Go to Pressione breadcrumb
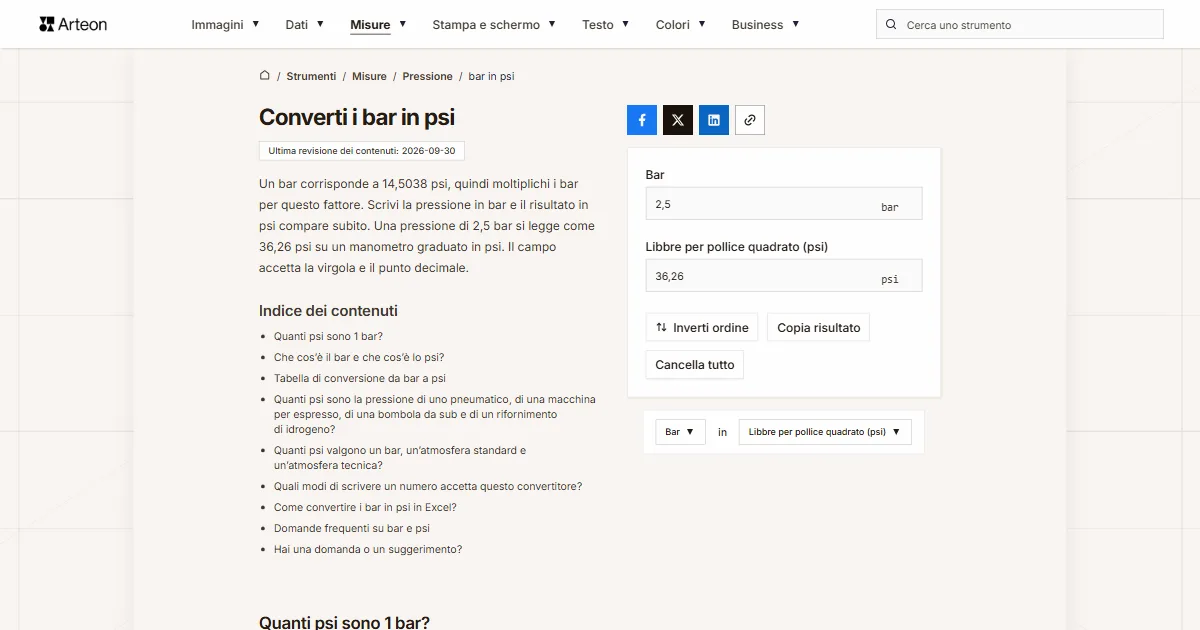This screenshot has width=1200, height=630. (x=427, y=76)
